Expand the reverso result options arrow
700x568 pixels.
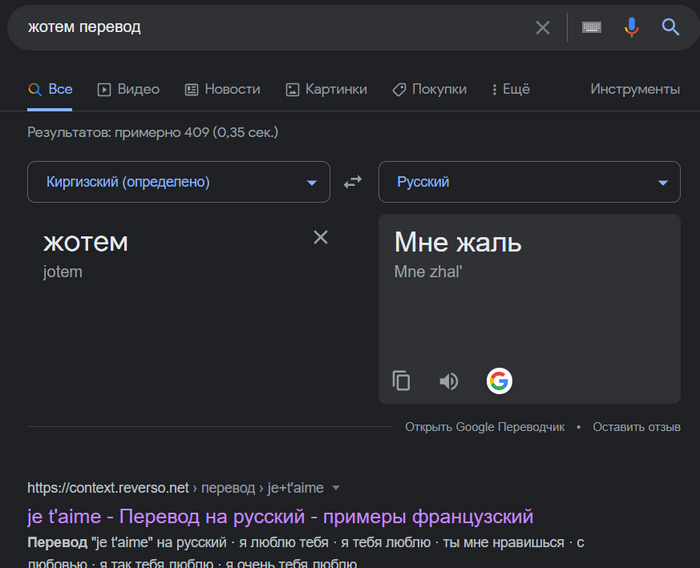[x=336, y=488]
